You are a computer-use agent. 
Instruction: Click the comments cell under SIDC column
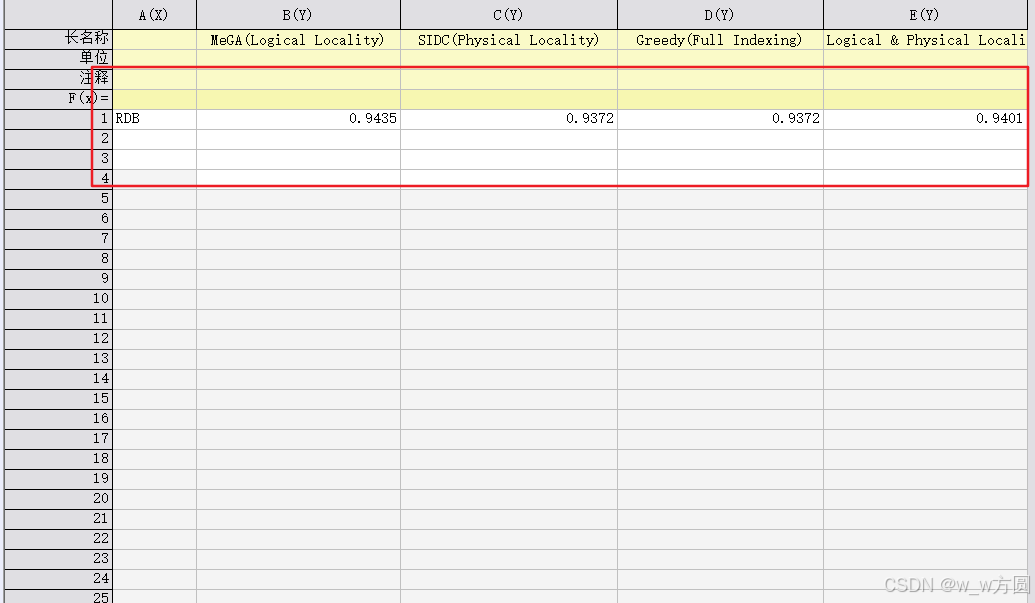pos(508,79)
